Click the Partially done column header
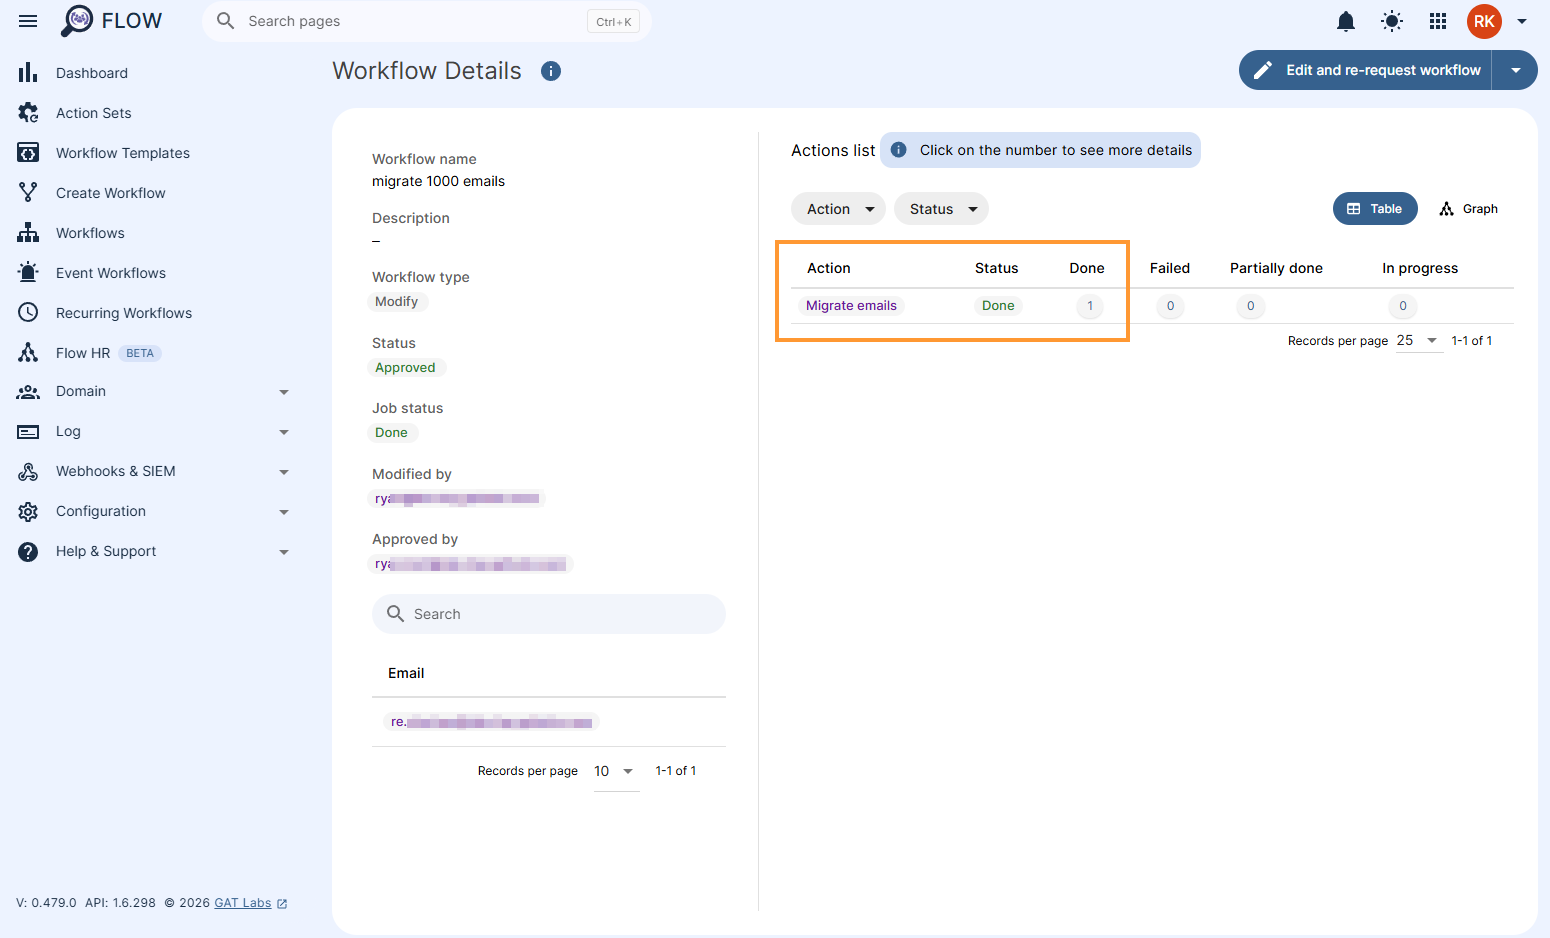The width and height of the screenshot is (1550, 938). click(x=1276, y=268)
